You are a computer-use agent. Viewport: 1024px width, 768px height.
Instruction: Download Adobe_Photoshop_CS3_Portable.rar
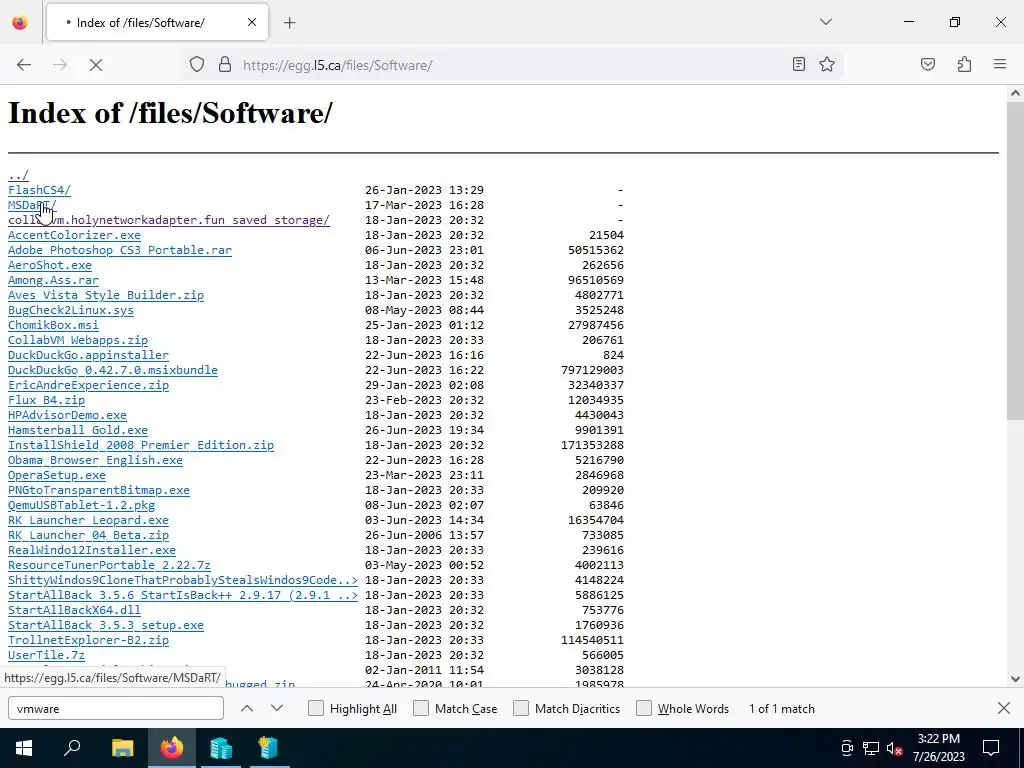click(x=120, y=250)
